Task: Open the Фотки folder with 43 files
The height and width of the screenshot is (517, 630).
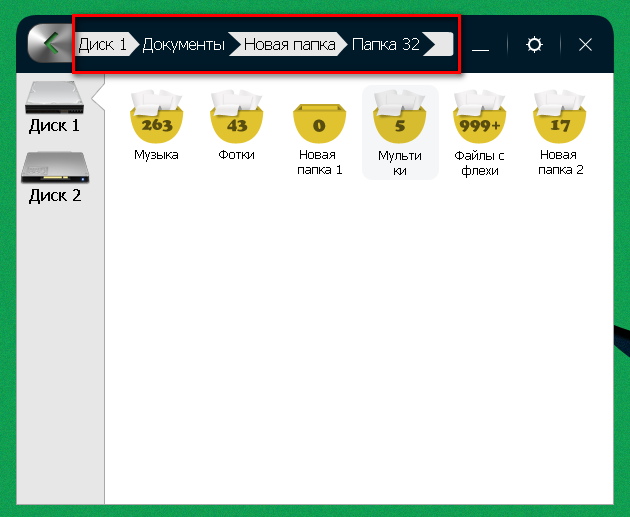Action: (x=236, y=117)
